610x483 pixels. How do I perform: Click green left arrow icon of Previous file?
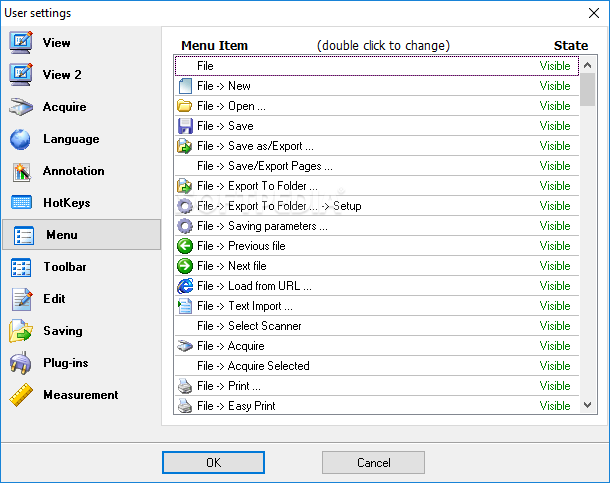tap(185, 246)
